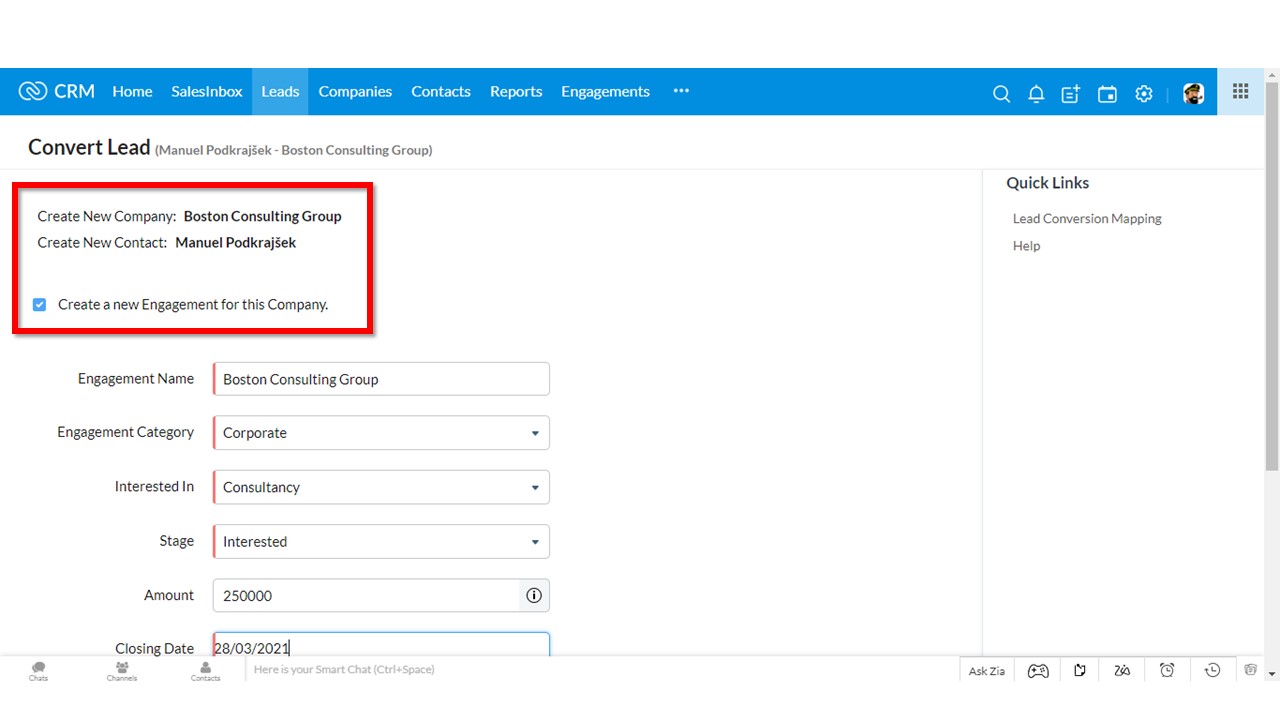
Task: Open the settings gear icon
Action: click(1144, 93)
